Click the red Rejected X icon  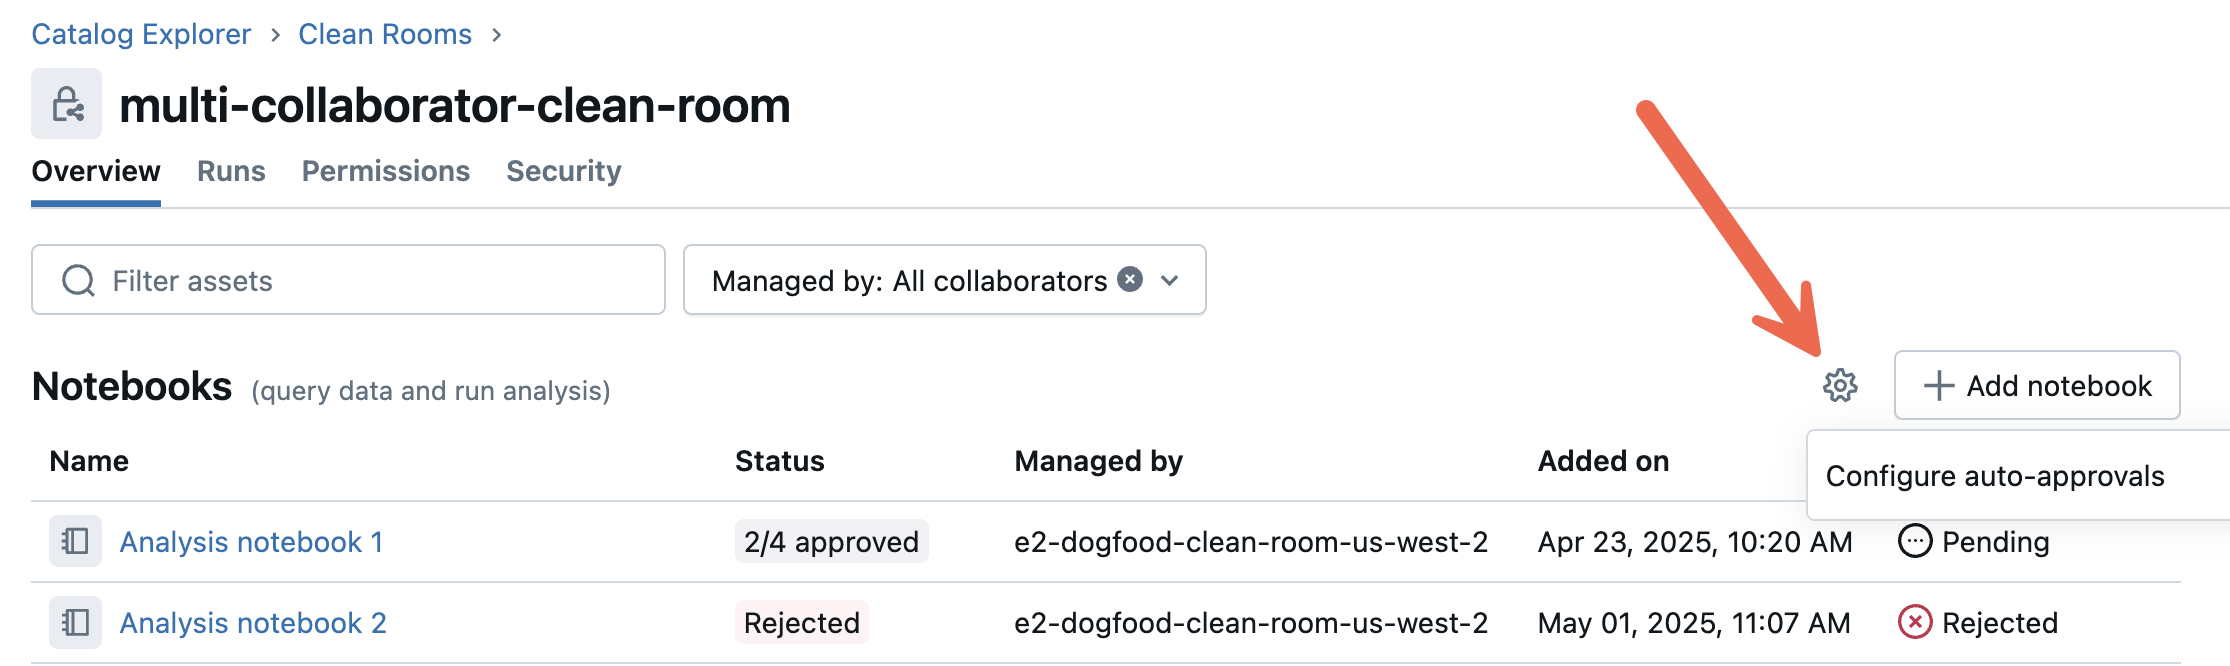[1914, 622]
